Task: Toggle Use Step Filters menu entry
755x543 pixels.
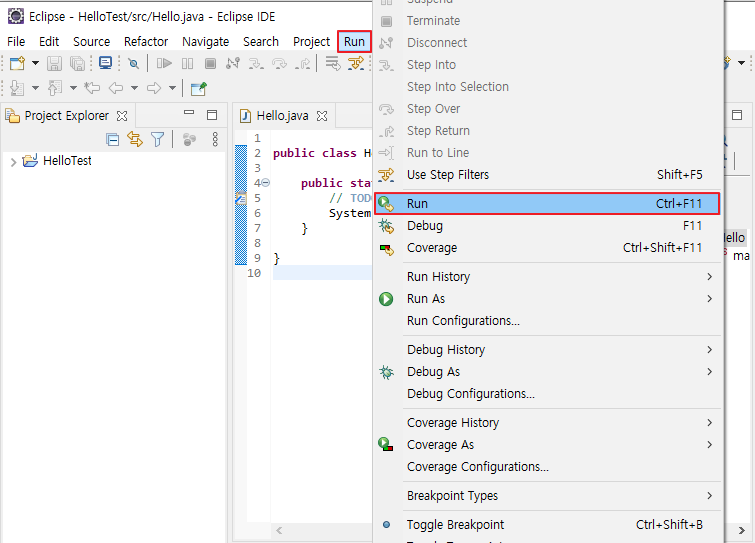Action: 547,175
